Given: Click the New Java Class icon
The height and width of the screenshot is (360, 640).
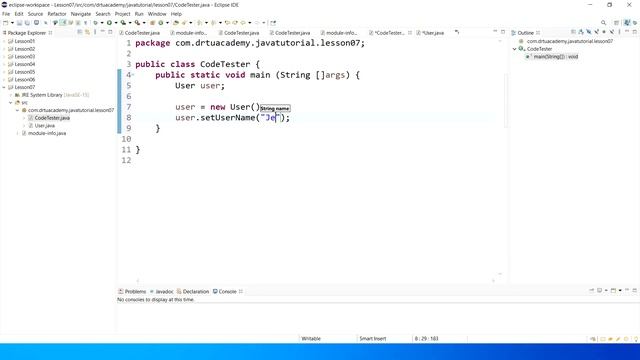Looking at the screenshot, I should click(x=160, y=23).
